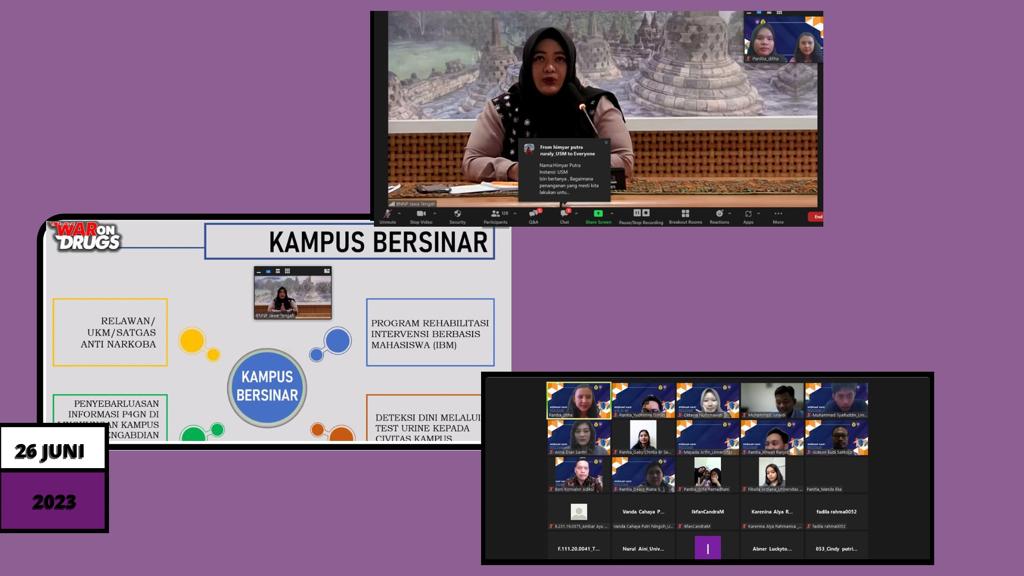Click the red End button
This screenshot has width=1024, height=576.
[x=816, y=216]
